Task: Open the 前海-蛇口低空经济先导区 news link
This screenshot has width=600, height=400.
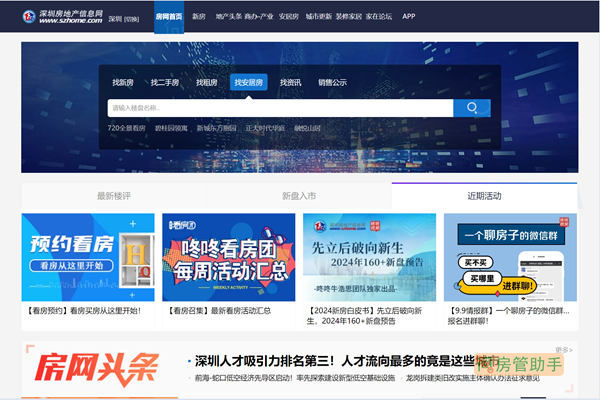Action: coord(295,378)
